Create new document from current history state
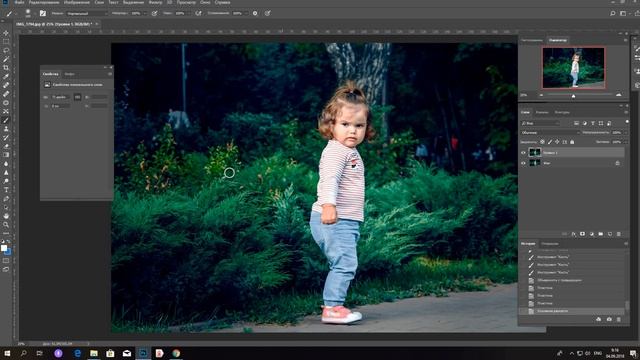640x360 pixels. pyautogui.click(x=599, y=319)
